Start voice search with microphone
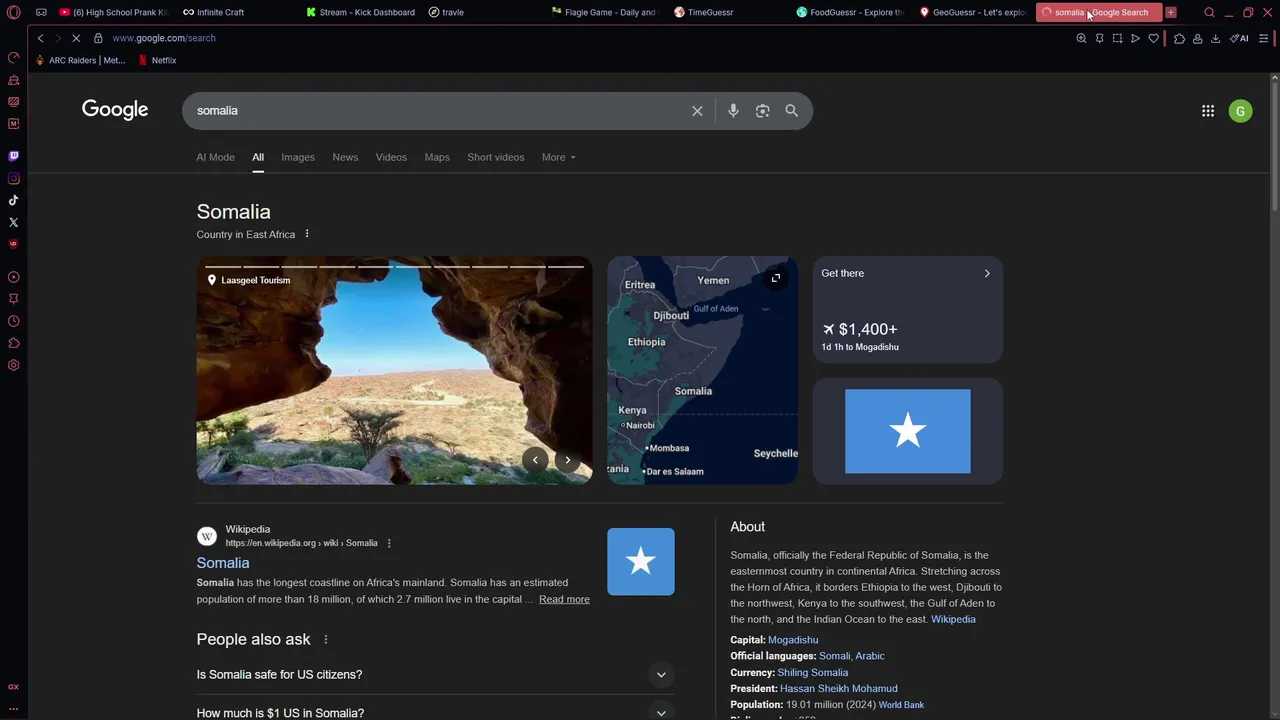The image size is (1280, 720). pyautogui.click(x=733, y=111)
